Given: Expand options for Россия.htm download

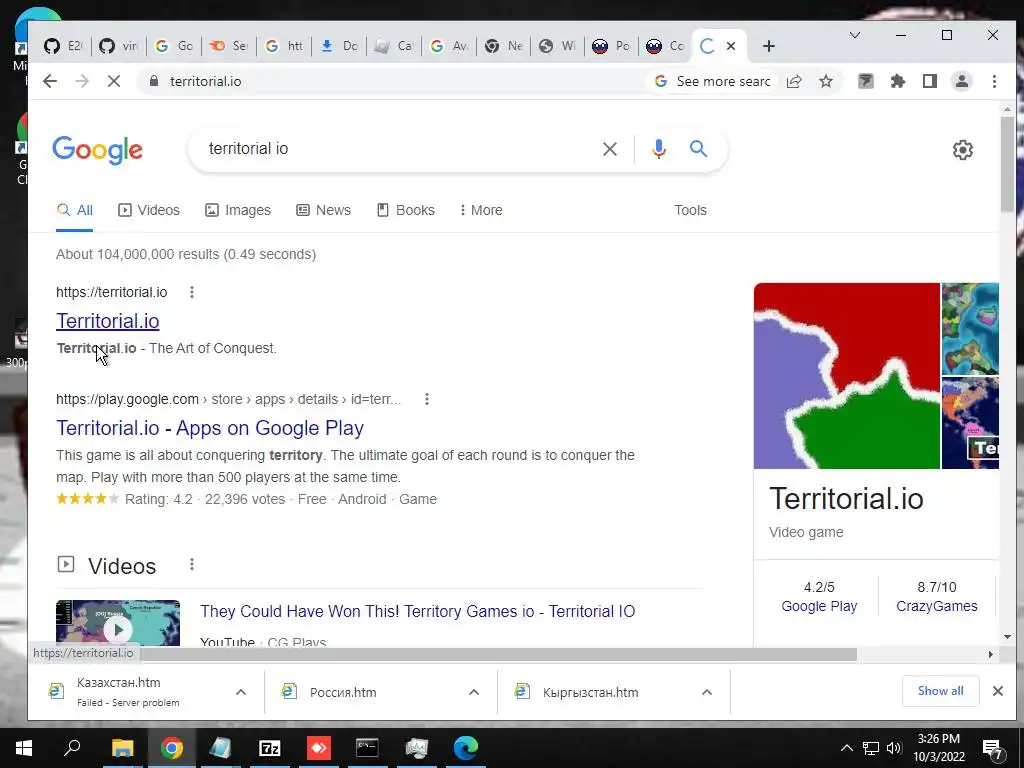Looking at the screenshot, I should [474, 692].
